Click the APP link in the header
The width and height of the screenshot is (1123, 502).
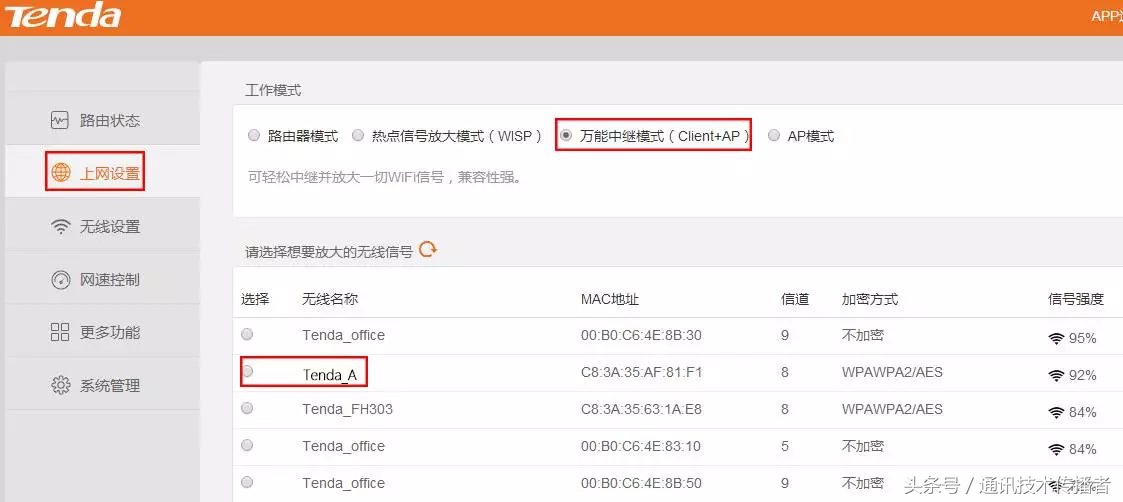[x=1107, y=16]
